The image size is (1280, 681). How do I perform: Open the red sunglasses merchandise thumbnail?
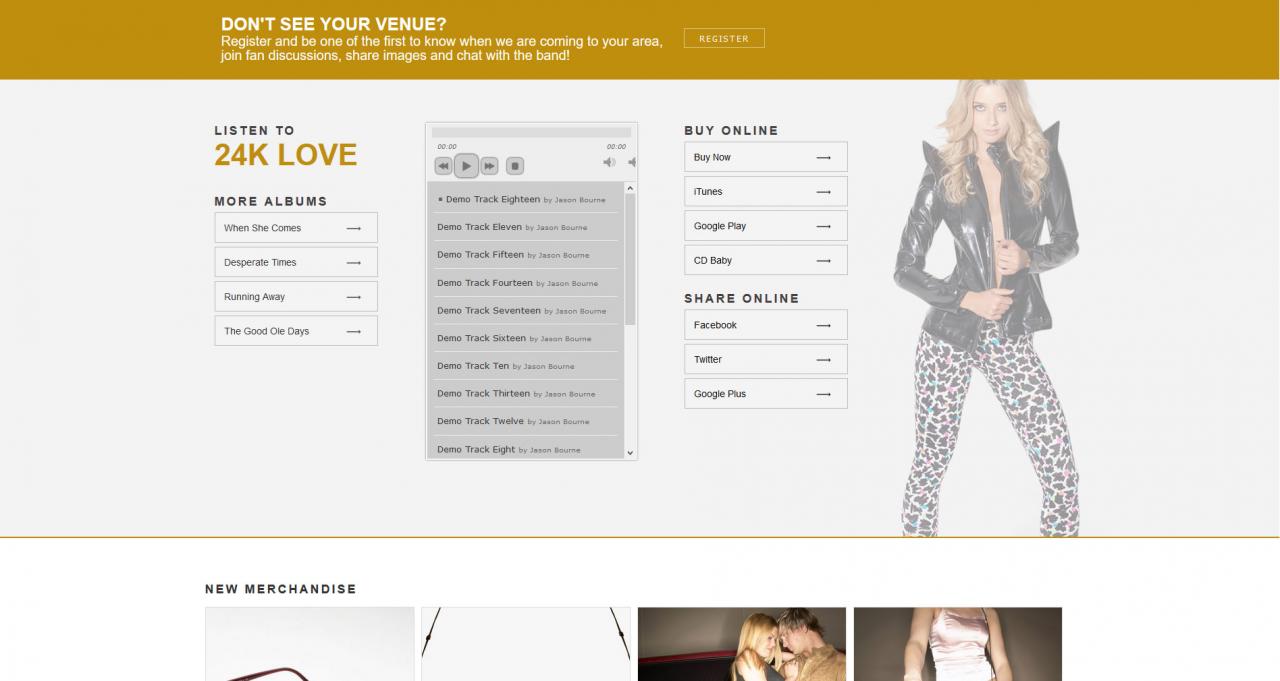(310, 644)
